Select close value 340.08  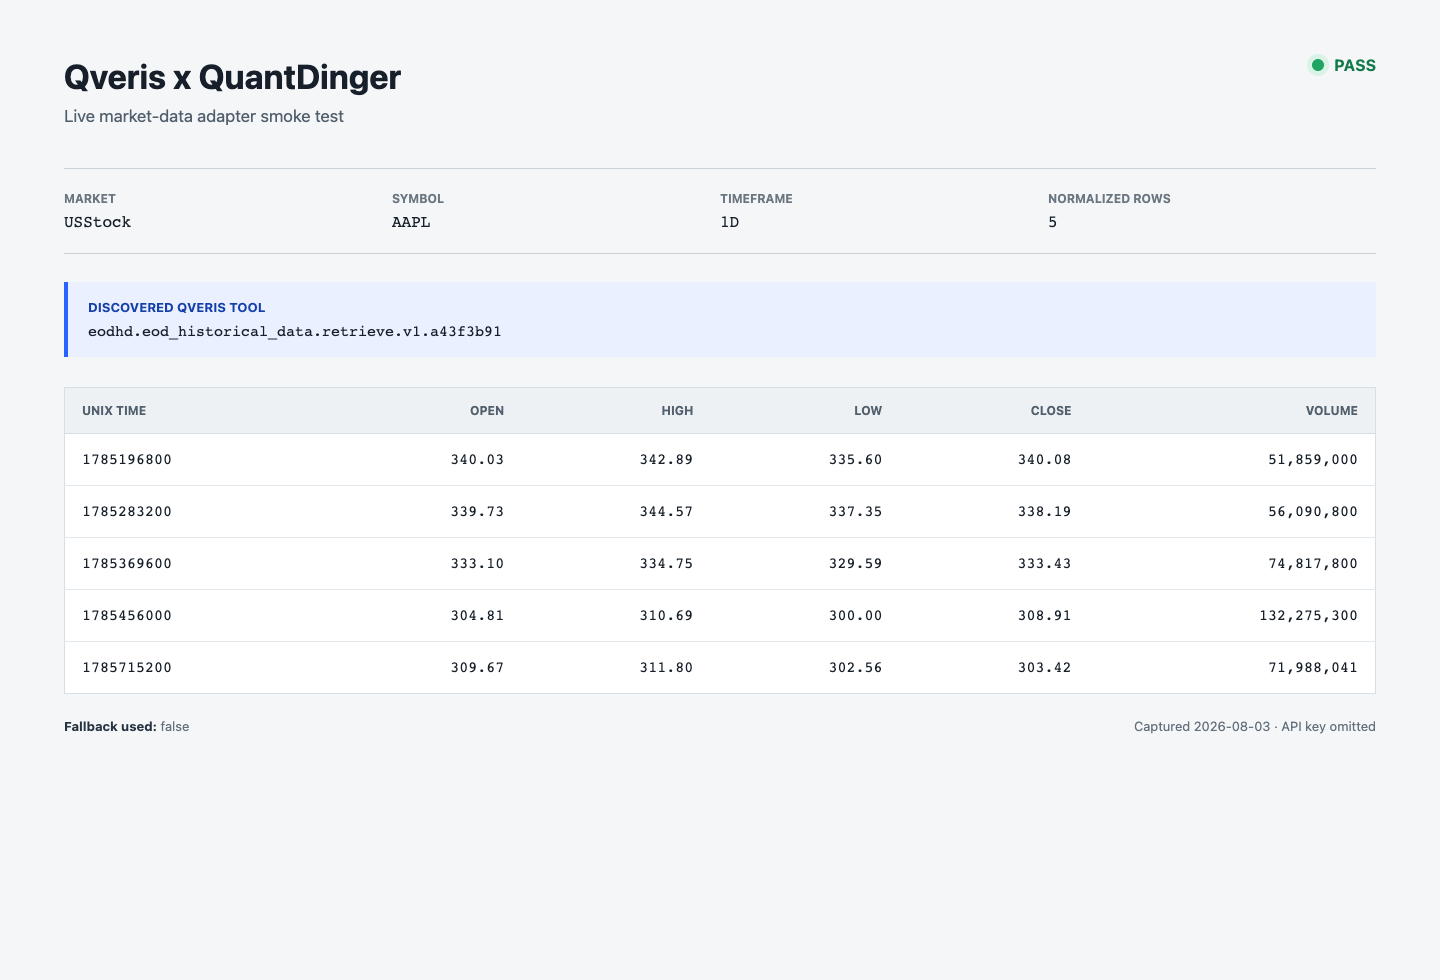coord(1044,460)
